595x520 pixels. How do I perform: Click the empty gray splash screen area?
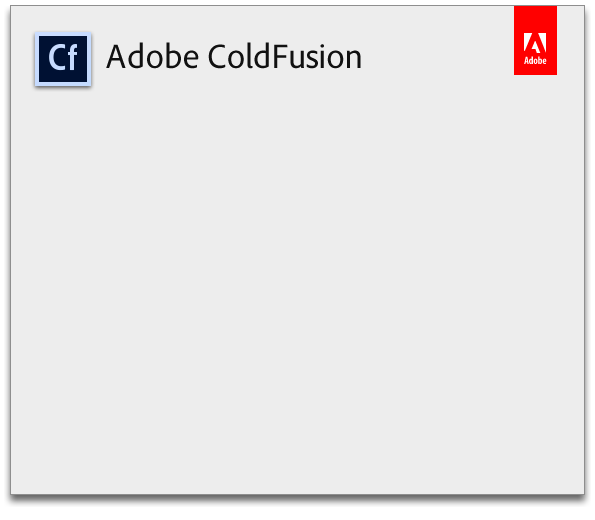coord(298,288)
